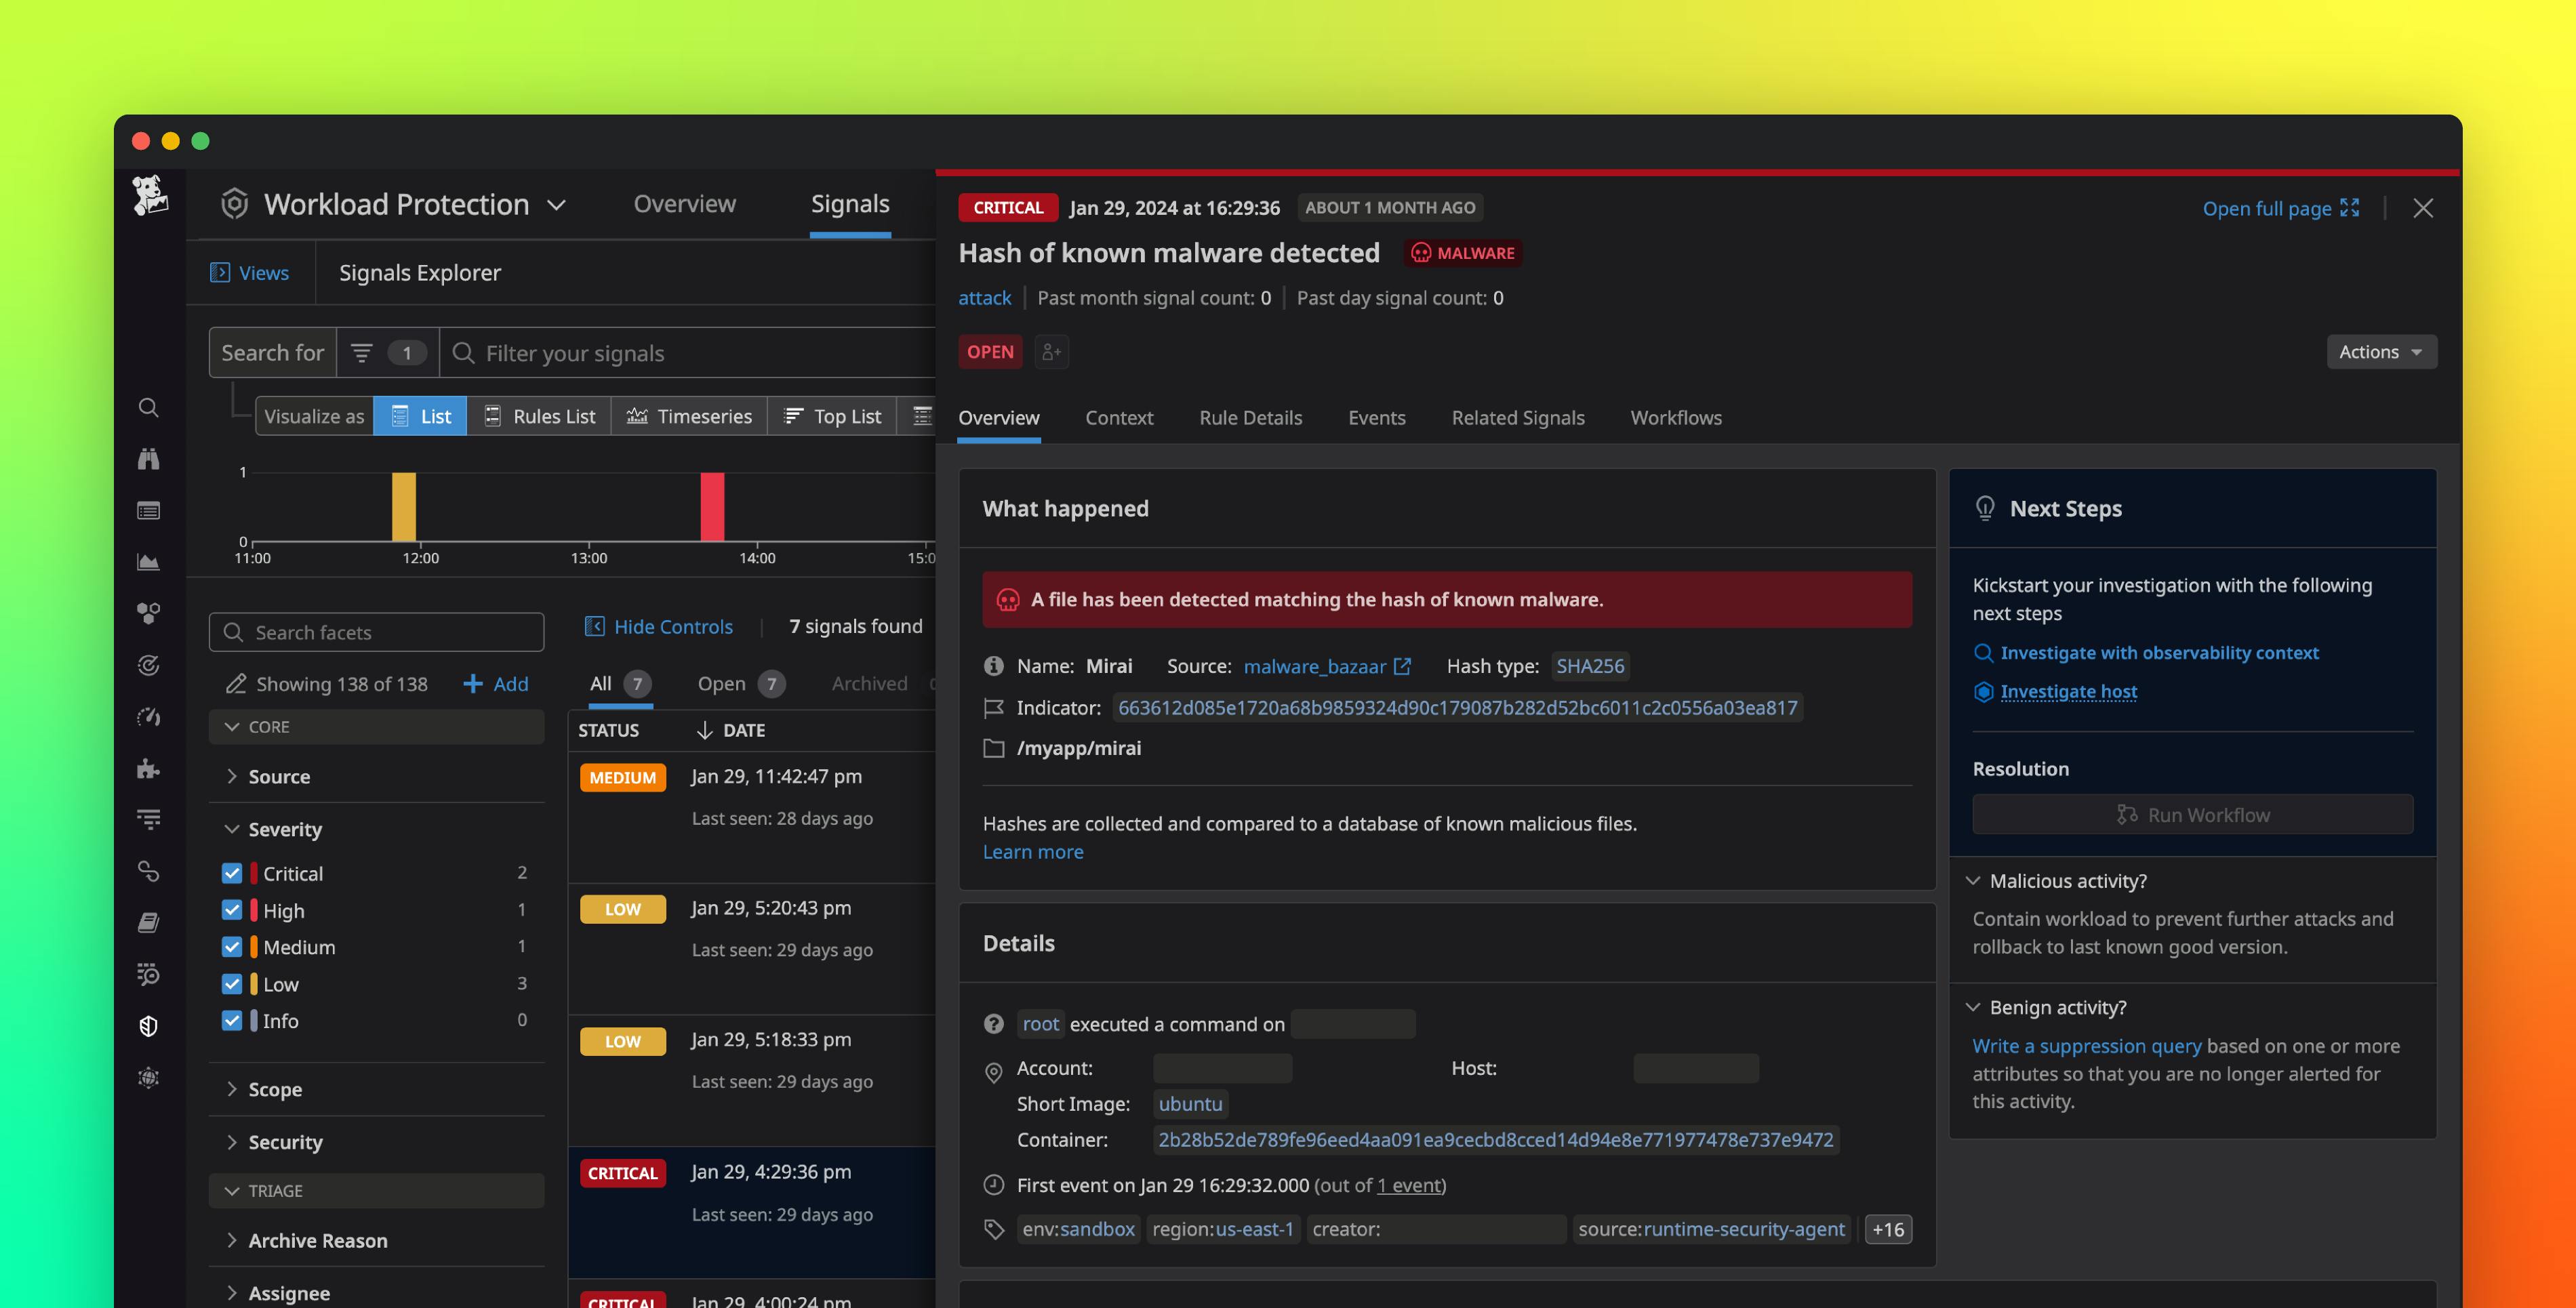2576x1308 pixels.
Task: Uncheck the Critical severity filter
Action: pyautogui.click(x=232, y=872)
